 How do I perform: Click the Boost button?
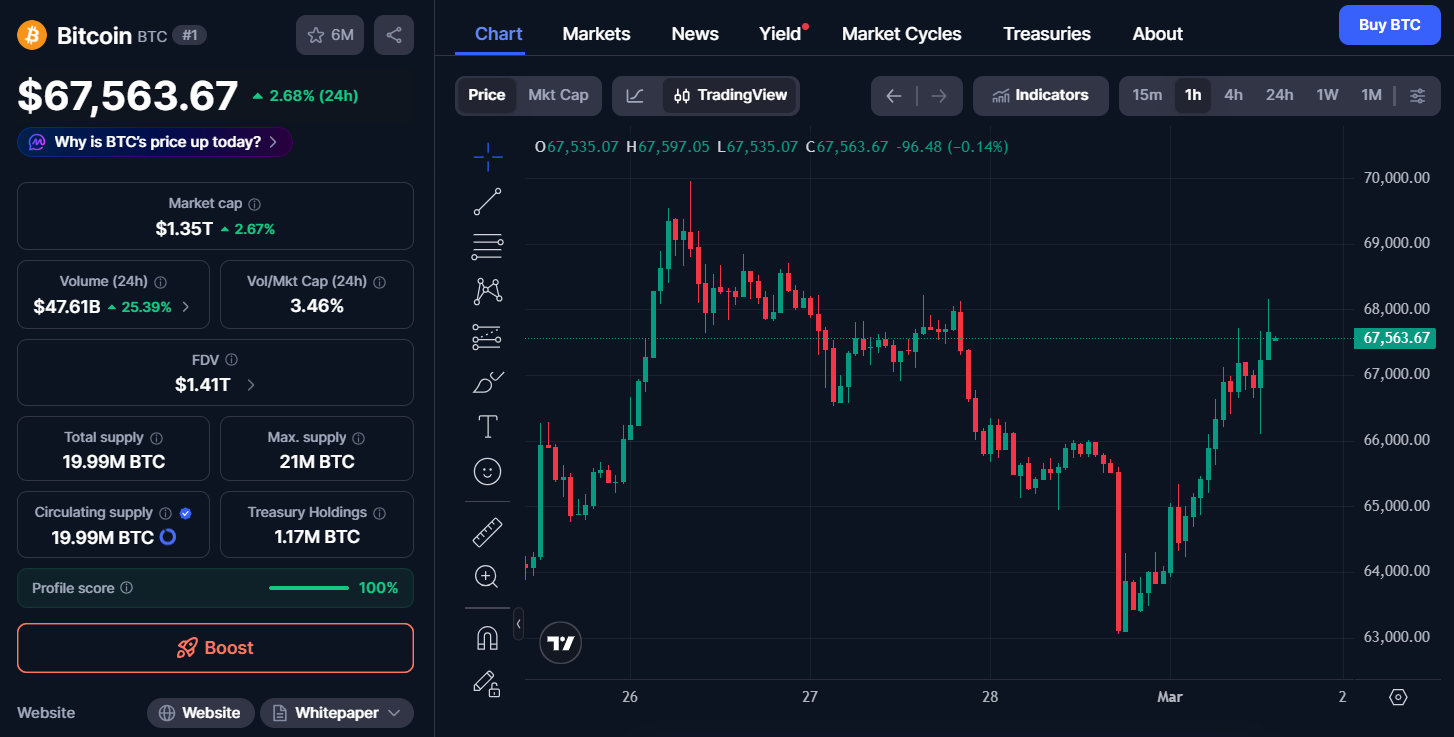[215, 648]
